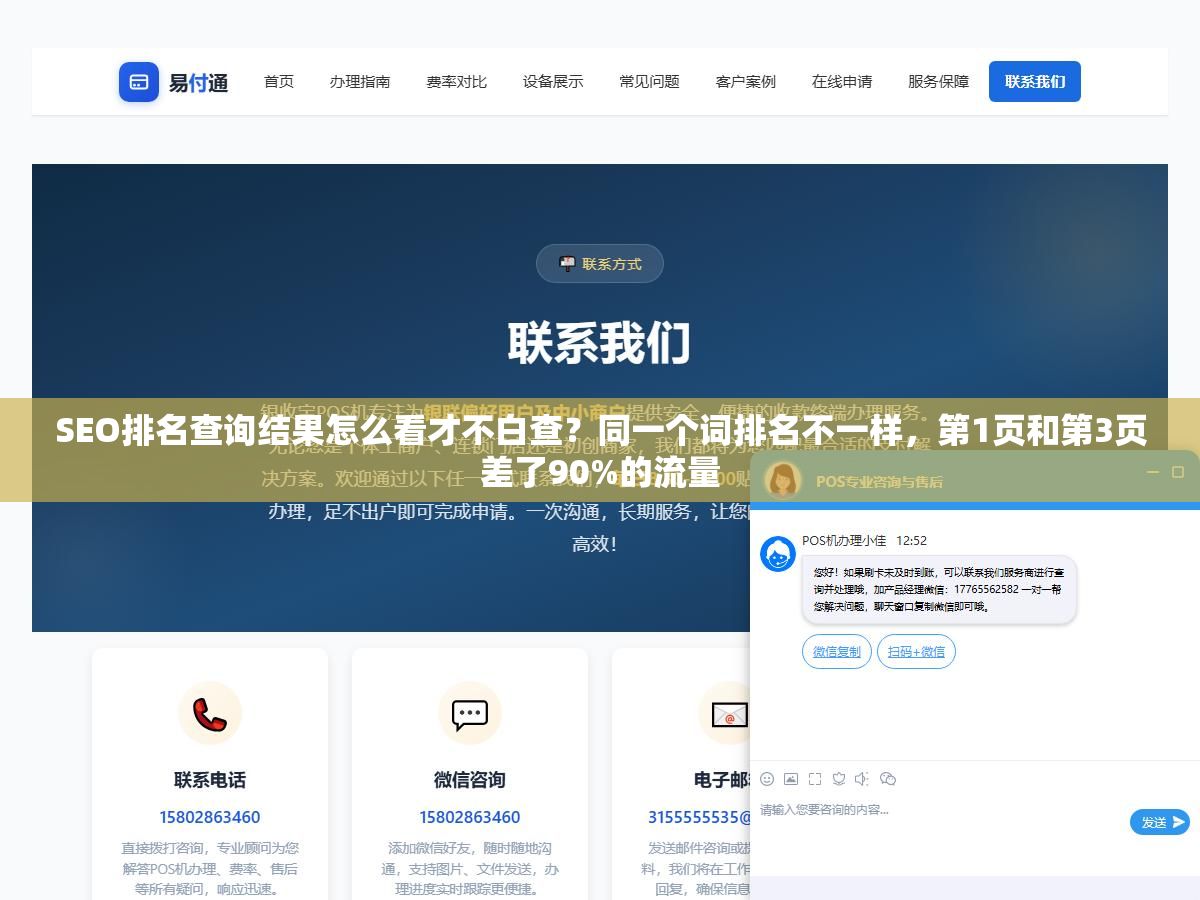Click the POS机办理小佳 headset avatar
The width and height of the screenshot is (1200, 900).
[778, 554]
